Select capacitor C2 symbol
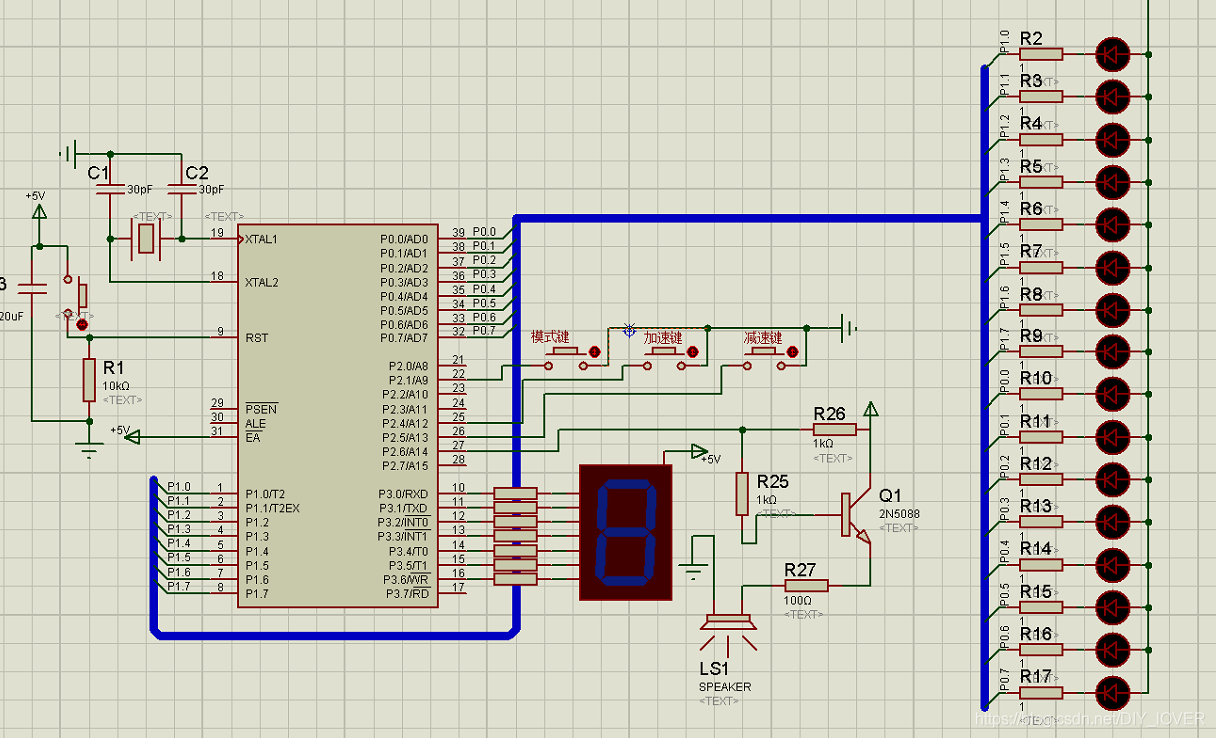 (x=181, y=190)
